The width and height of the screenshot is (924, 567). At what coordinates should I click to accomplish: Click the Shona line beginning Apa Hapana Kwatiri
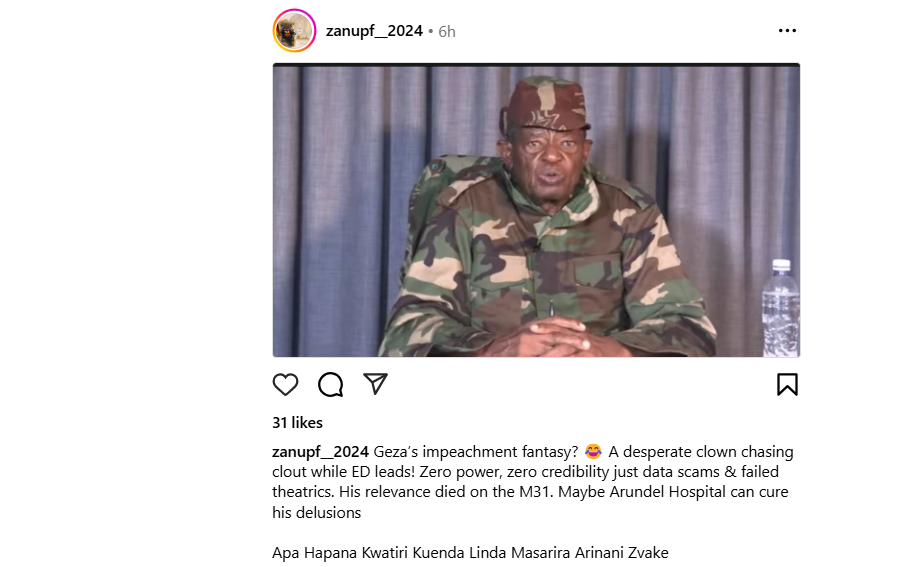[x=470, y=553]
